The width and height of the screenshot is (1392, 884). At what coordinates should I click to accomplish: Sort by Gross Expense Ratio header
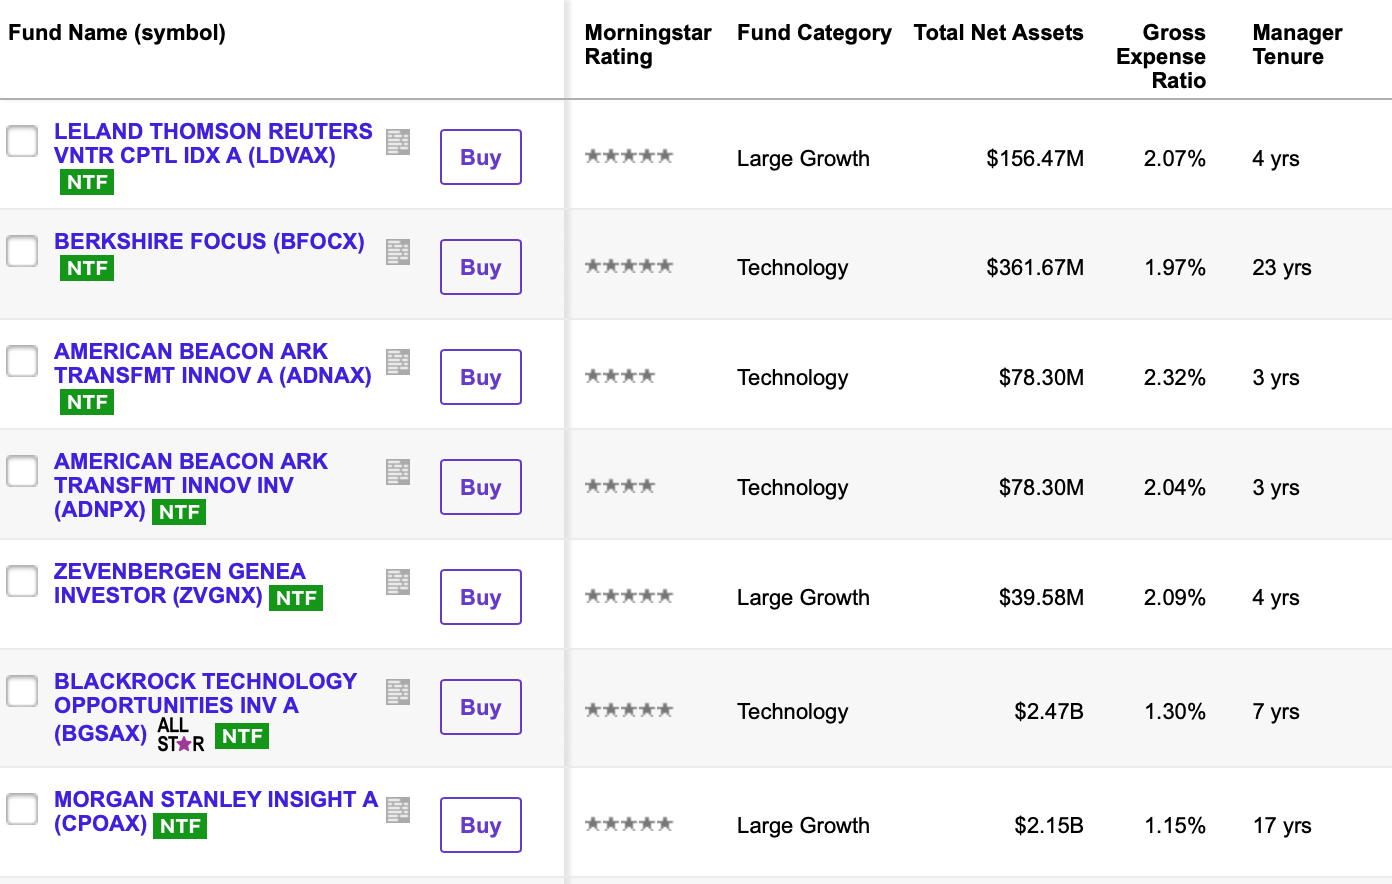(x=1160, y=57)
